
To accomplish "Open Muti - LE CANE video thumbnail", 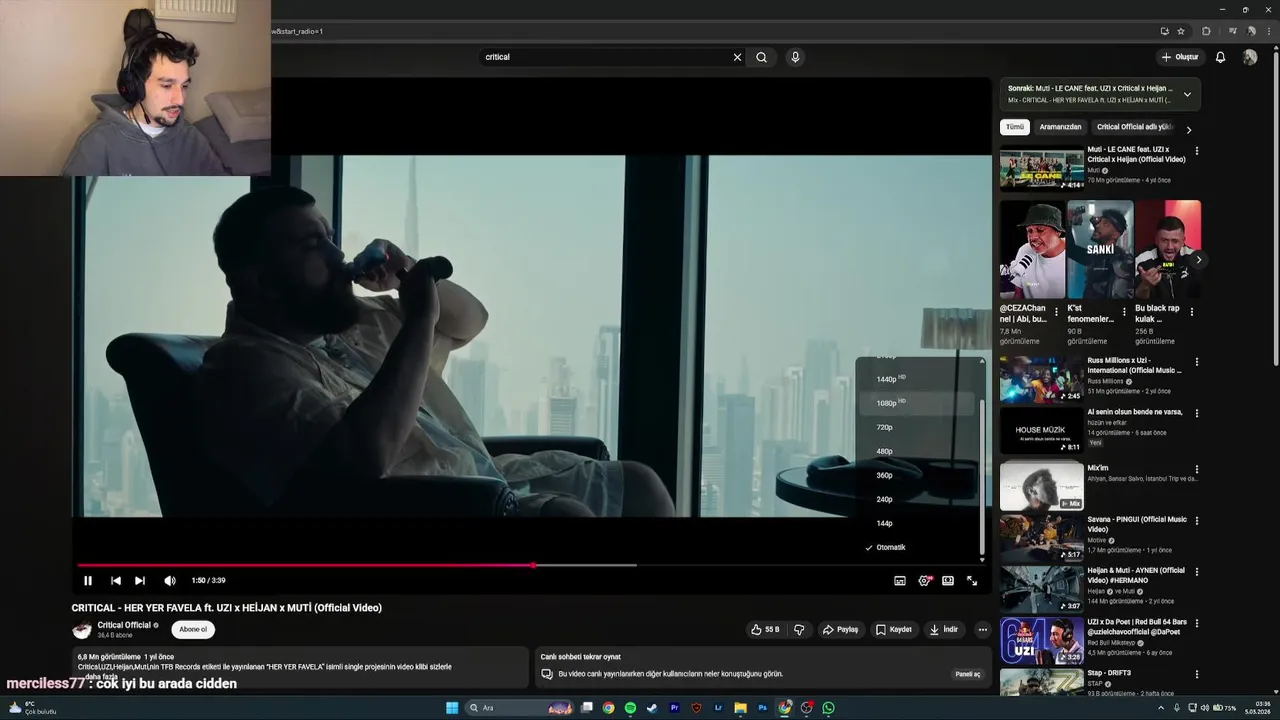I will [1042, 168].
